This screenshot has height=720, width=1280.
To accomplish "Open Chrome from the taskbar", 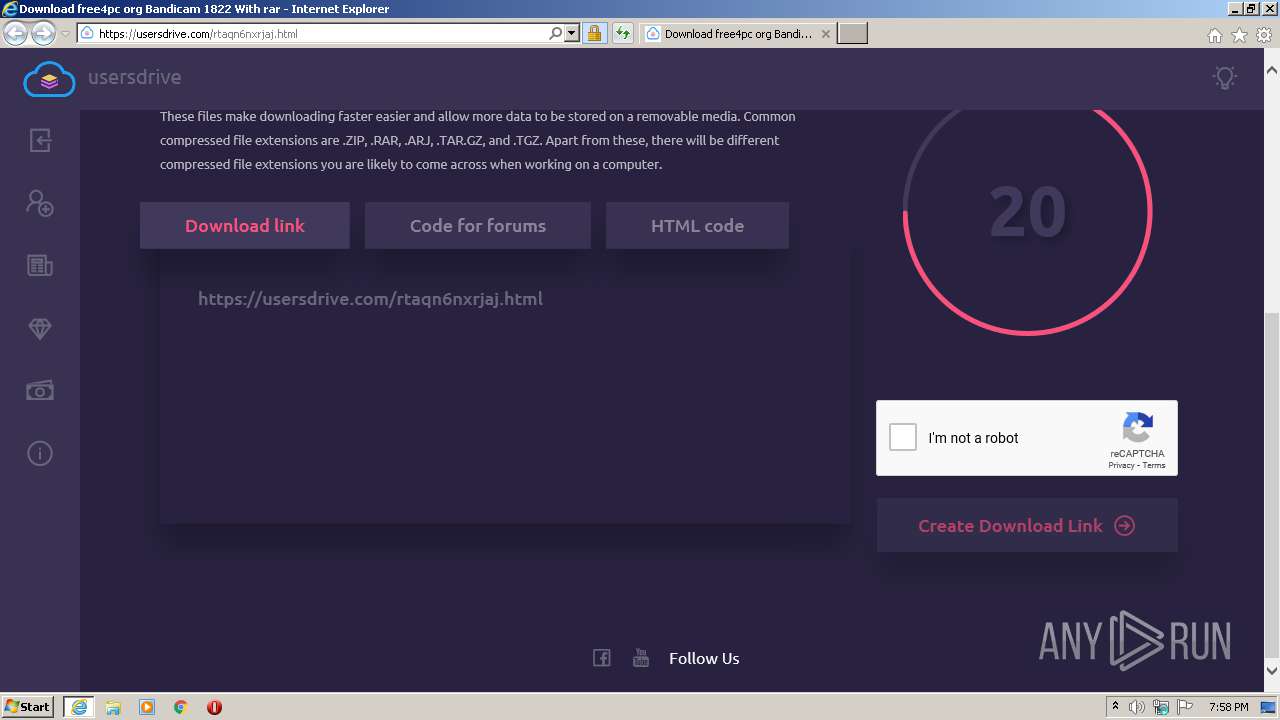I will (181, 707).
